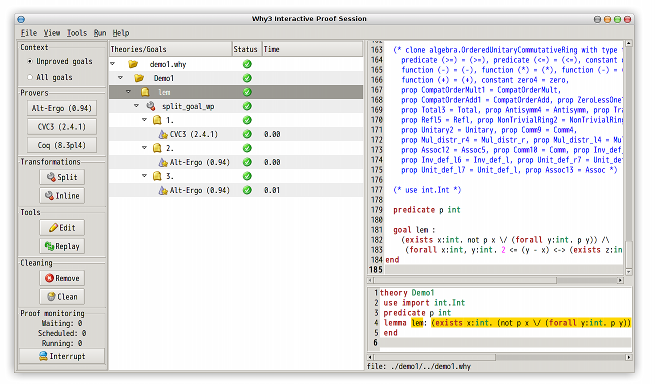
Task: Run the Alt-Ergo (0.94) prover
Action: (62, 108)
